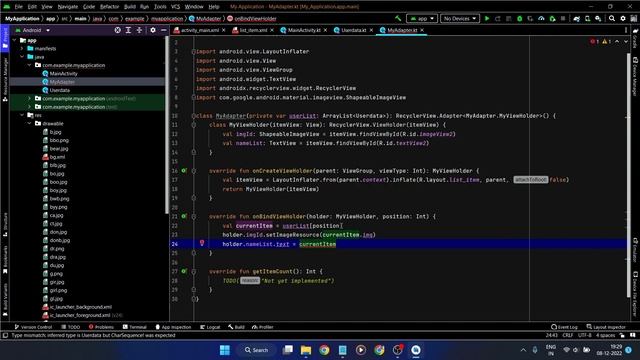This screenshot has height=360, width=640.
Task: Toggle the Structure side tab
Action: click(x=5, y=224)
